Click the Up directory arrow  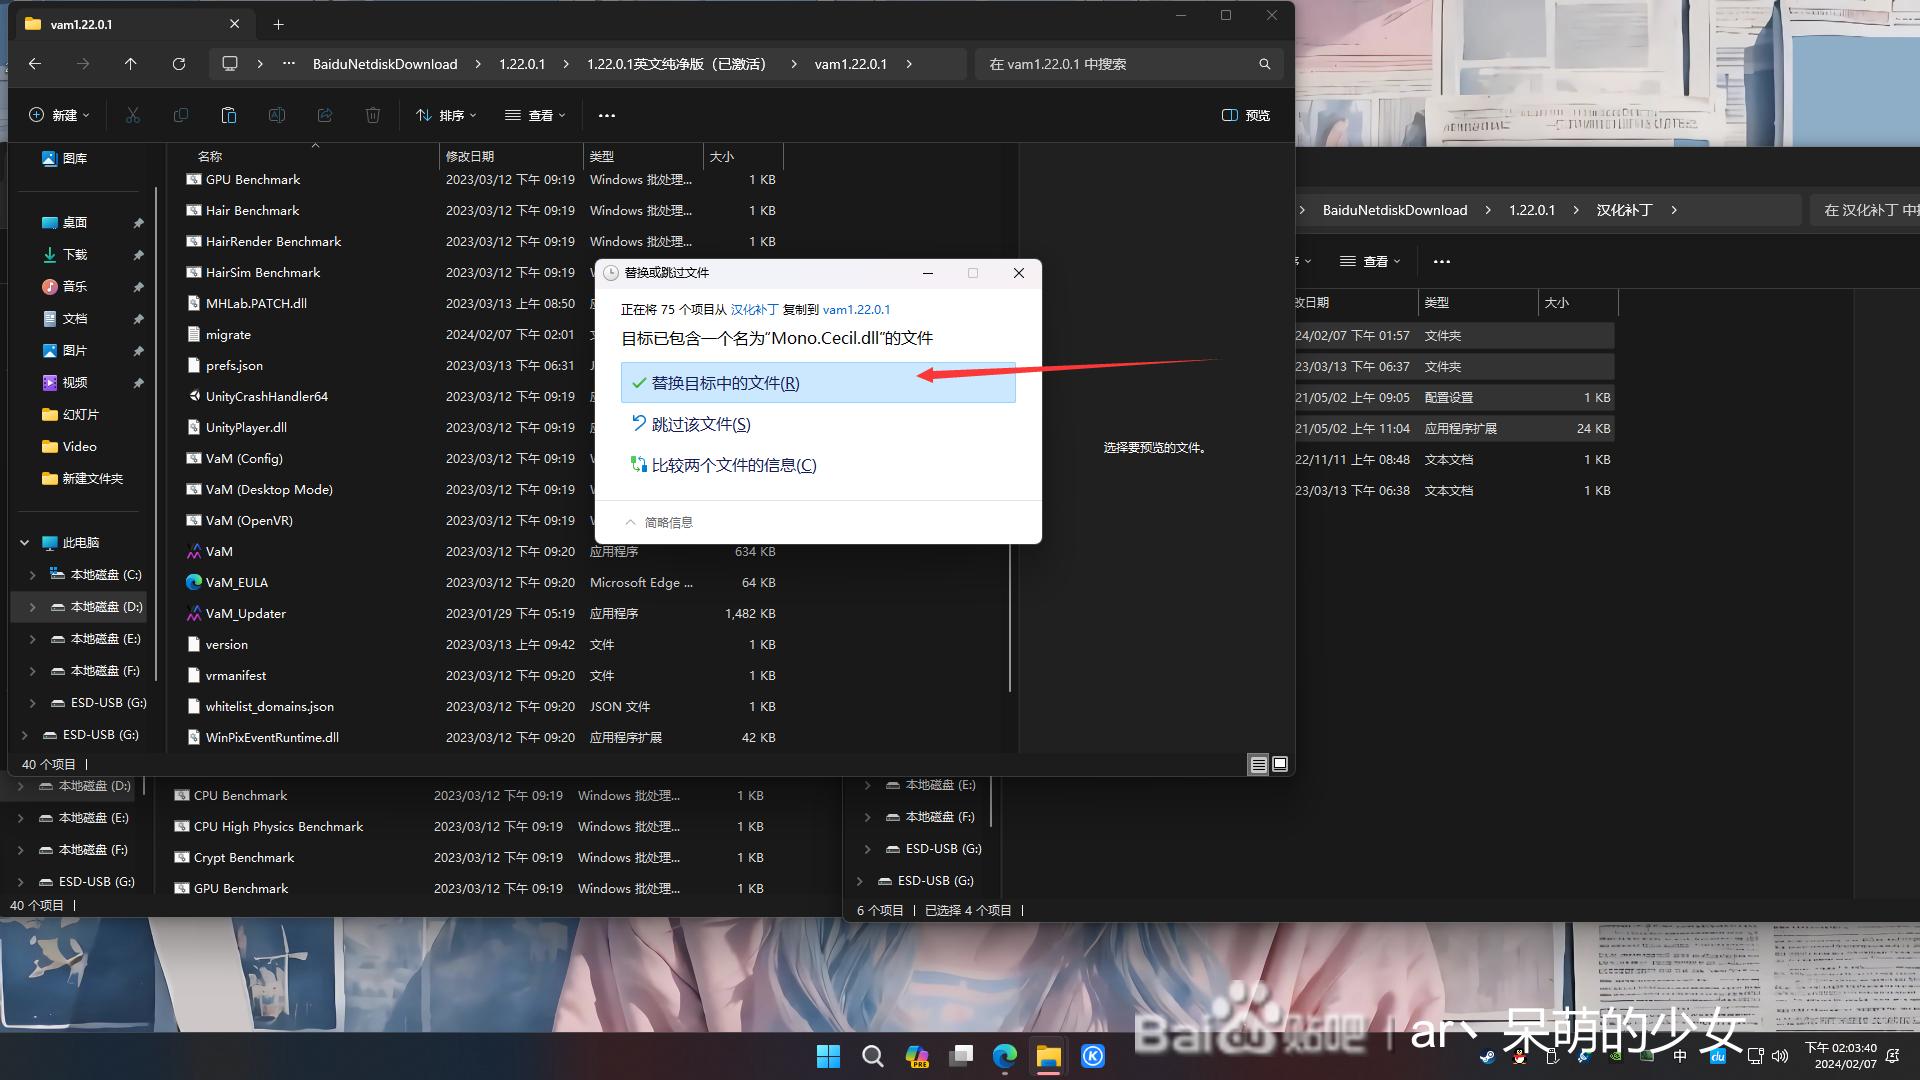tap(131, 64)
